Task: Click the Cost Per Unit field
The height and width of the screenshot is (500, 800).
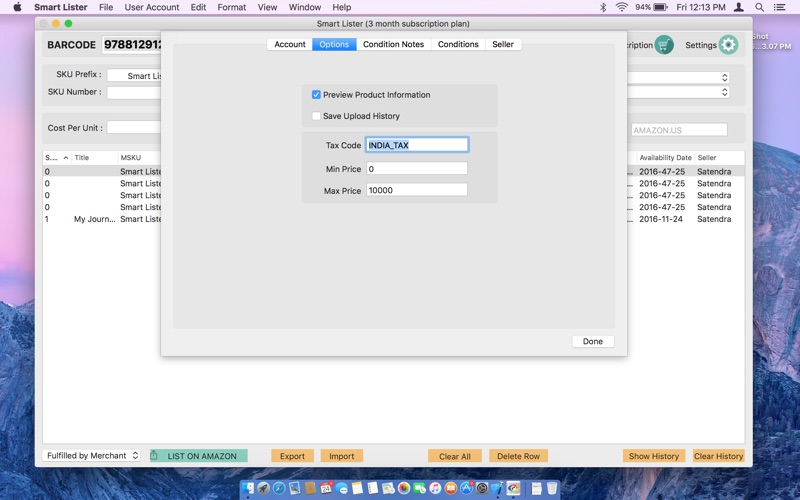Action: pos(134,128)
